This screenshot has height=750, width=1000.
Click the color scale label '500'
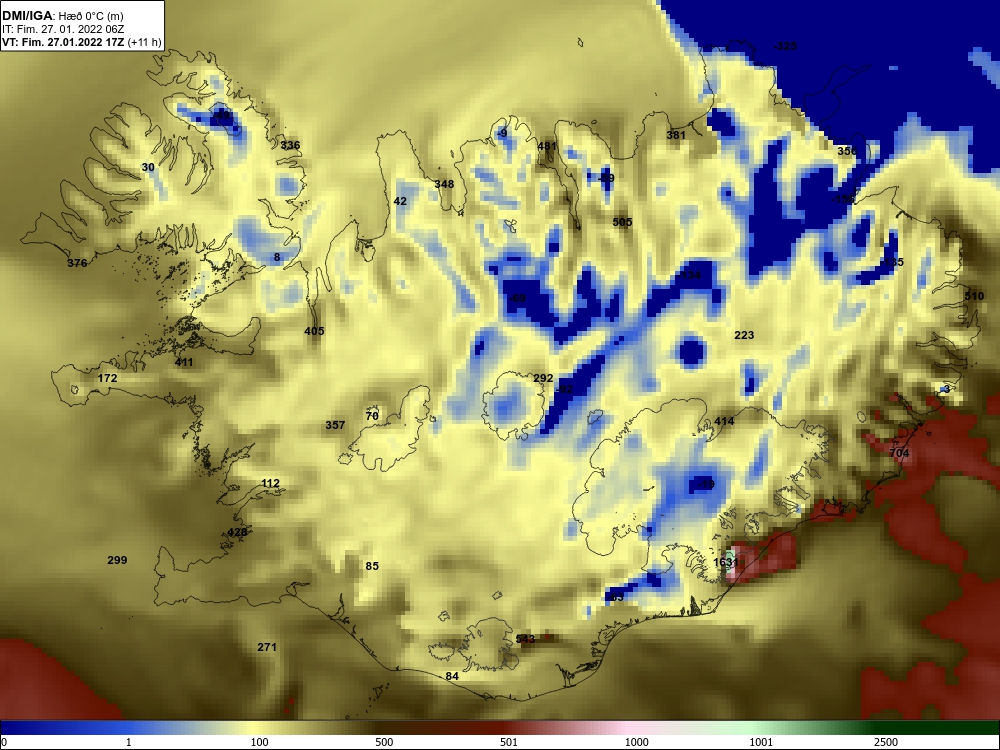tap(384, 742)
